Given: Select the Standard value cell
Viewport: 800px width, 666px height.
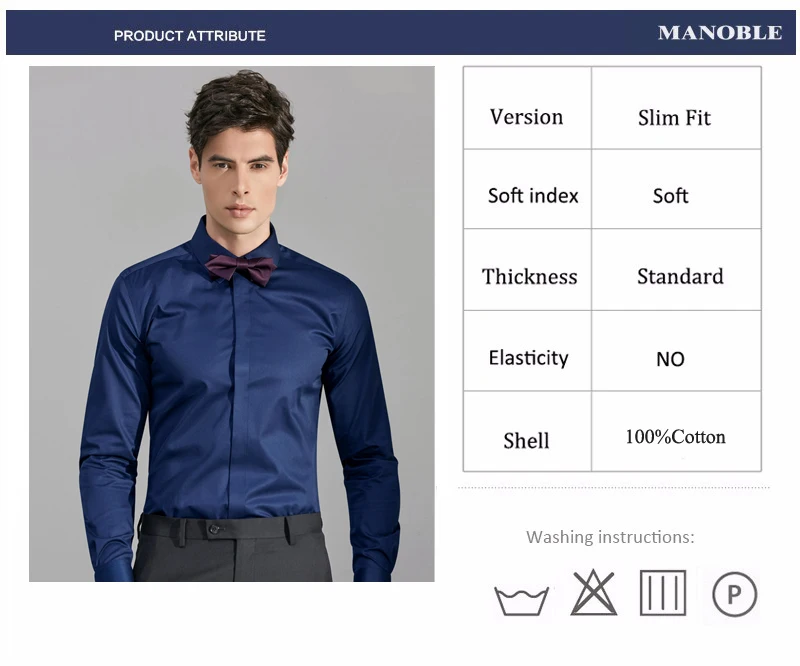Looking at the screenshot, I should click(x=676, y=270).
